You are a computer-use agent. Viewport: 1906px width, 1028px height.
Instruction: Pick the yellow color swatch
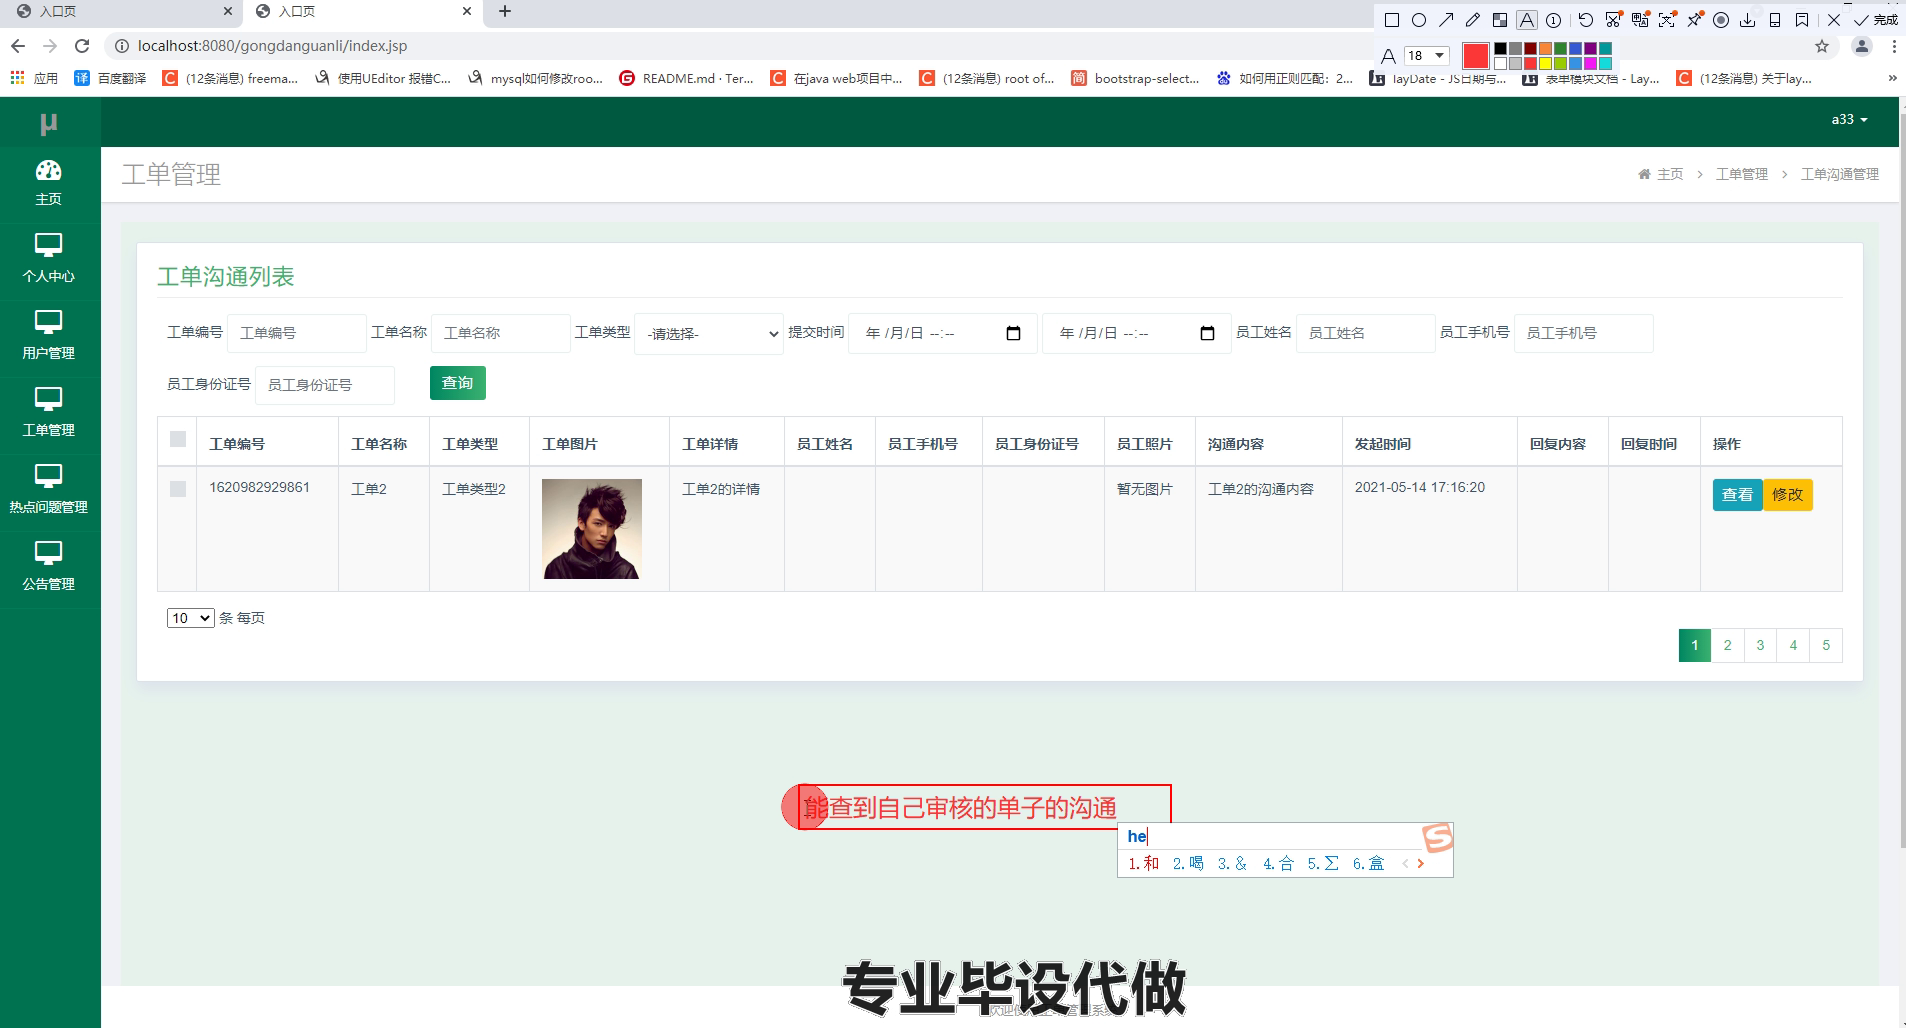pyautogui.click(x=1545, y=64)
